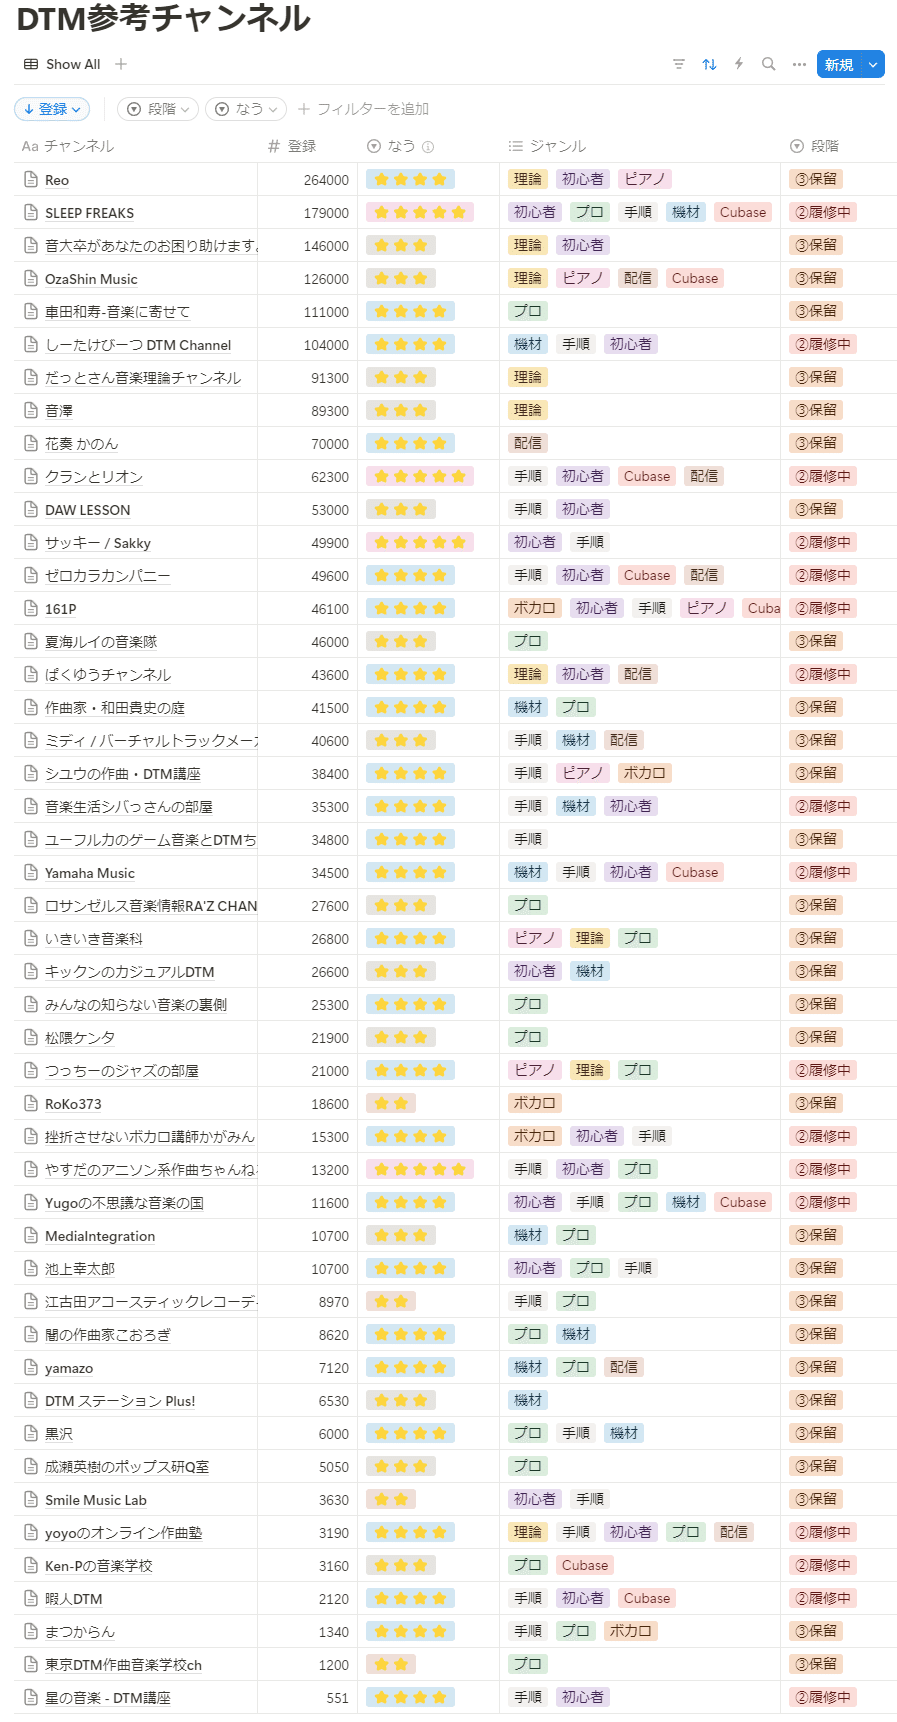Click the DTM参考チャンネル page title
Image resolution: width=897 pixels, height=1722 pixels.
pos(163,18)
